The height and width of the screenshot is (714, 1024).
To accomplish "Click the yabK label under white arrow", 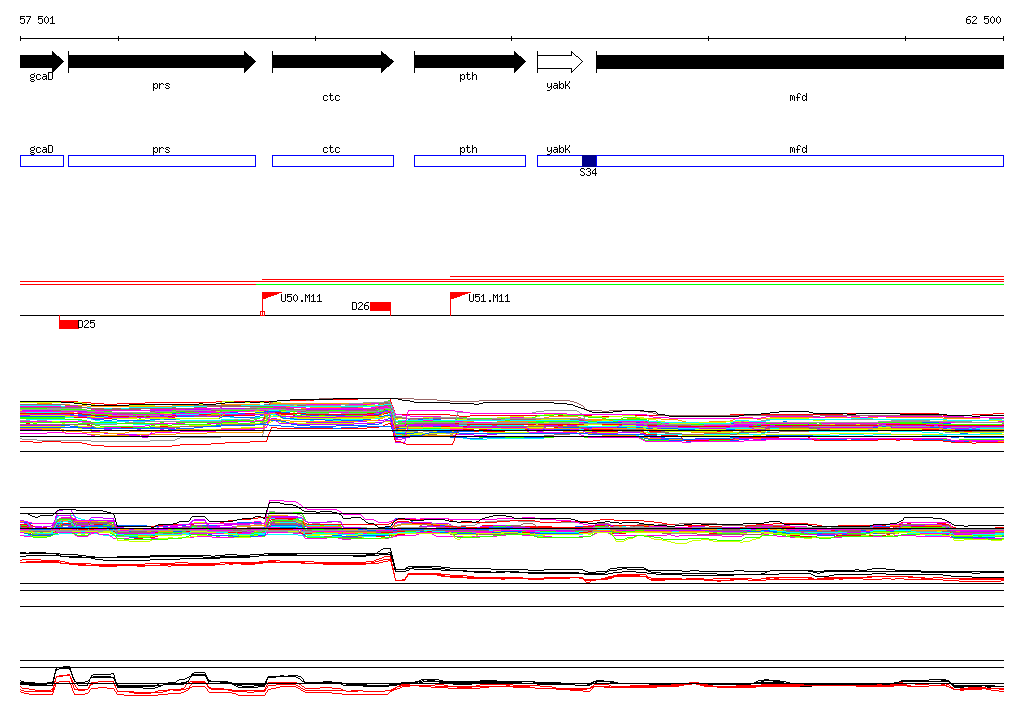I will [558, 86].
